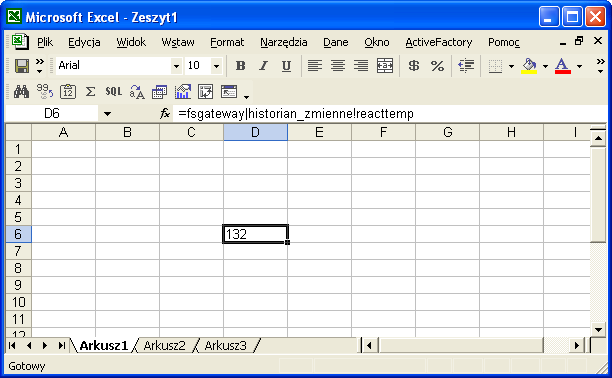612x378 pixels.
Task: Decrease indent icon
Action: pyautogui.click(x=466, y=66)
